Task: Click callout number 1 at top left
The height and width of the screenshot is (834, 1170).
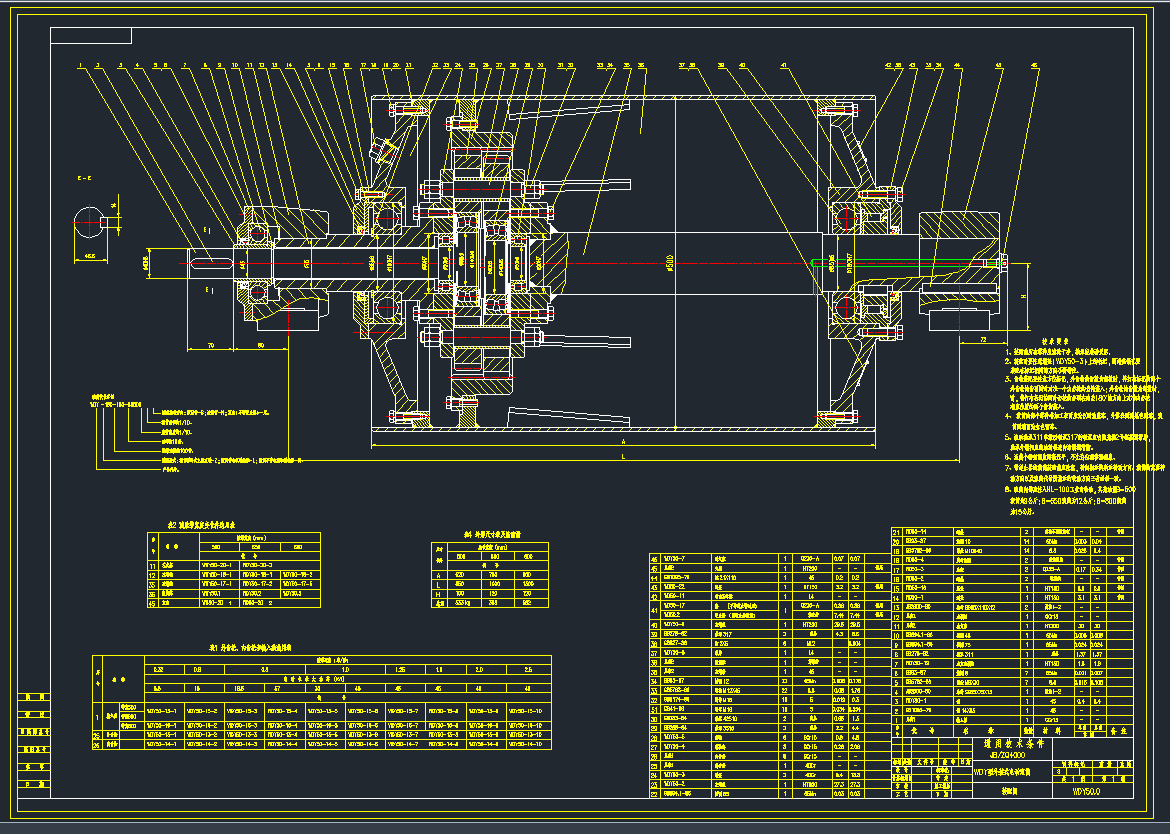Action: (78, 66)
